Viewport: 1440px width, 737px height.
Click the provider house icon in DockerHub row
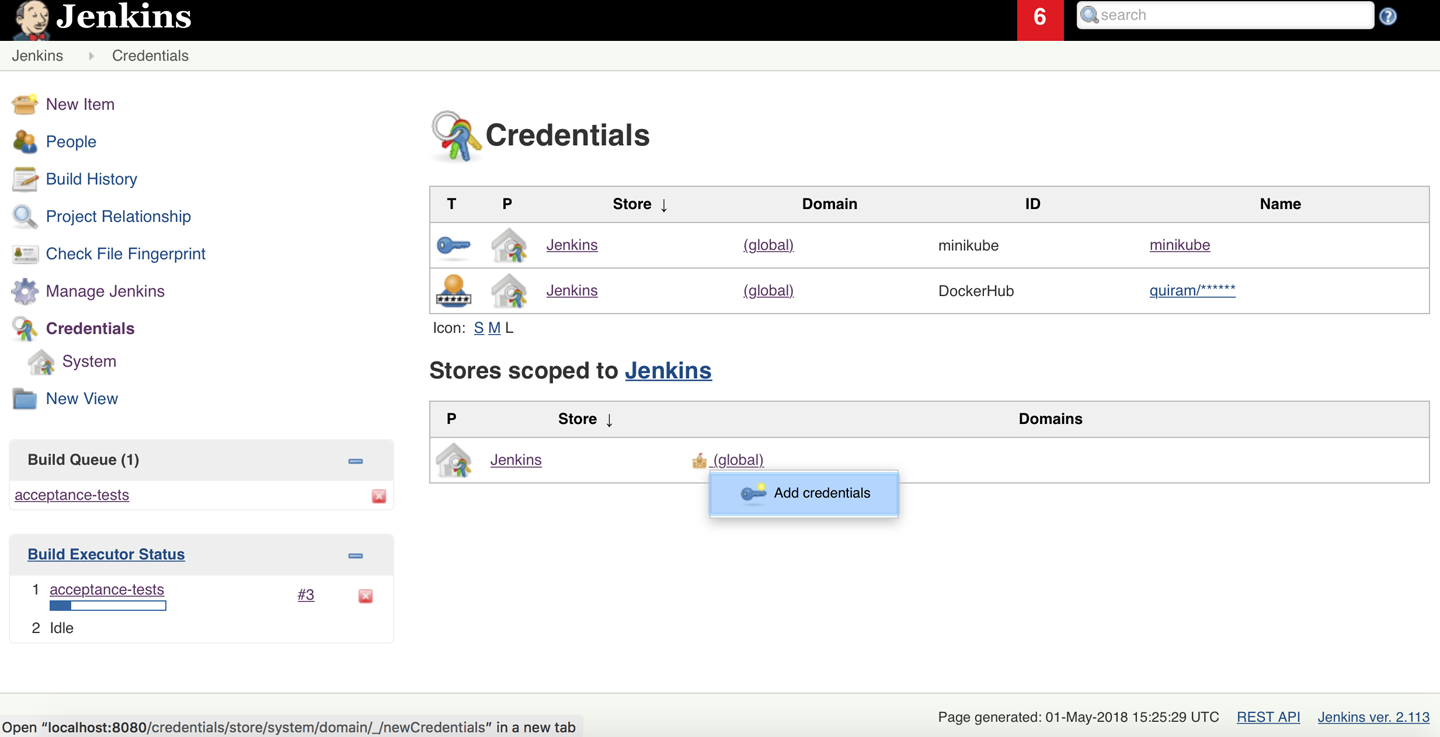pyautogui.click(x=509, y=291)
